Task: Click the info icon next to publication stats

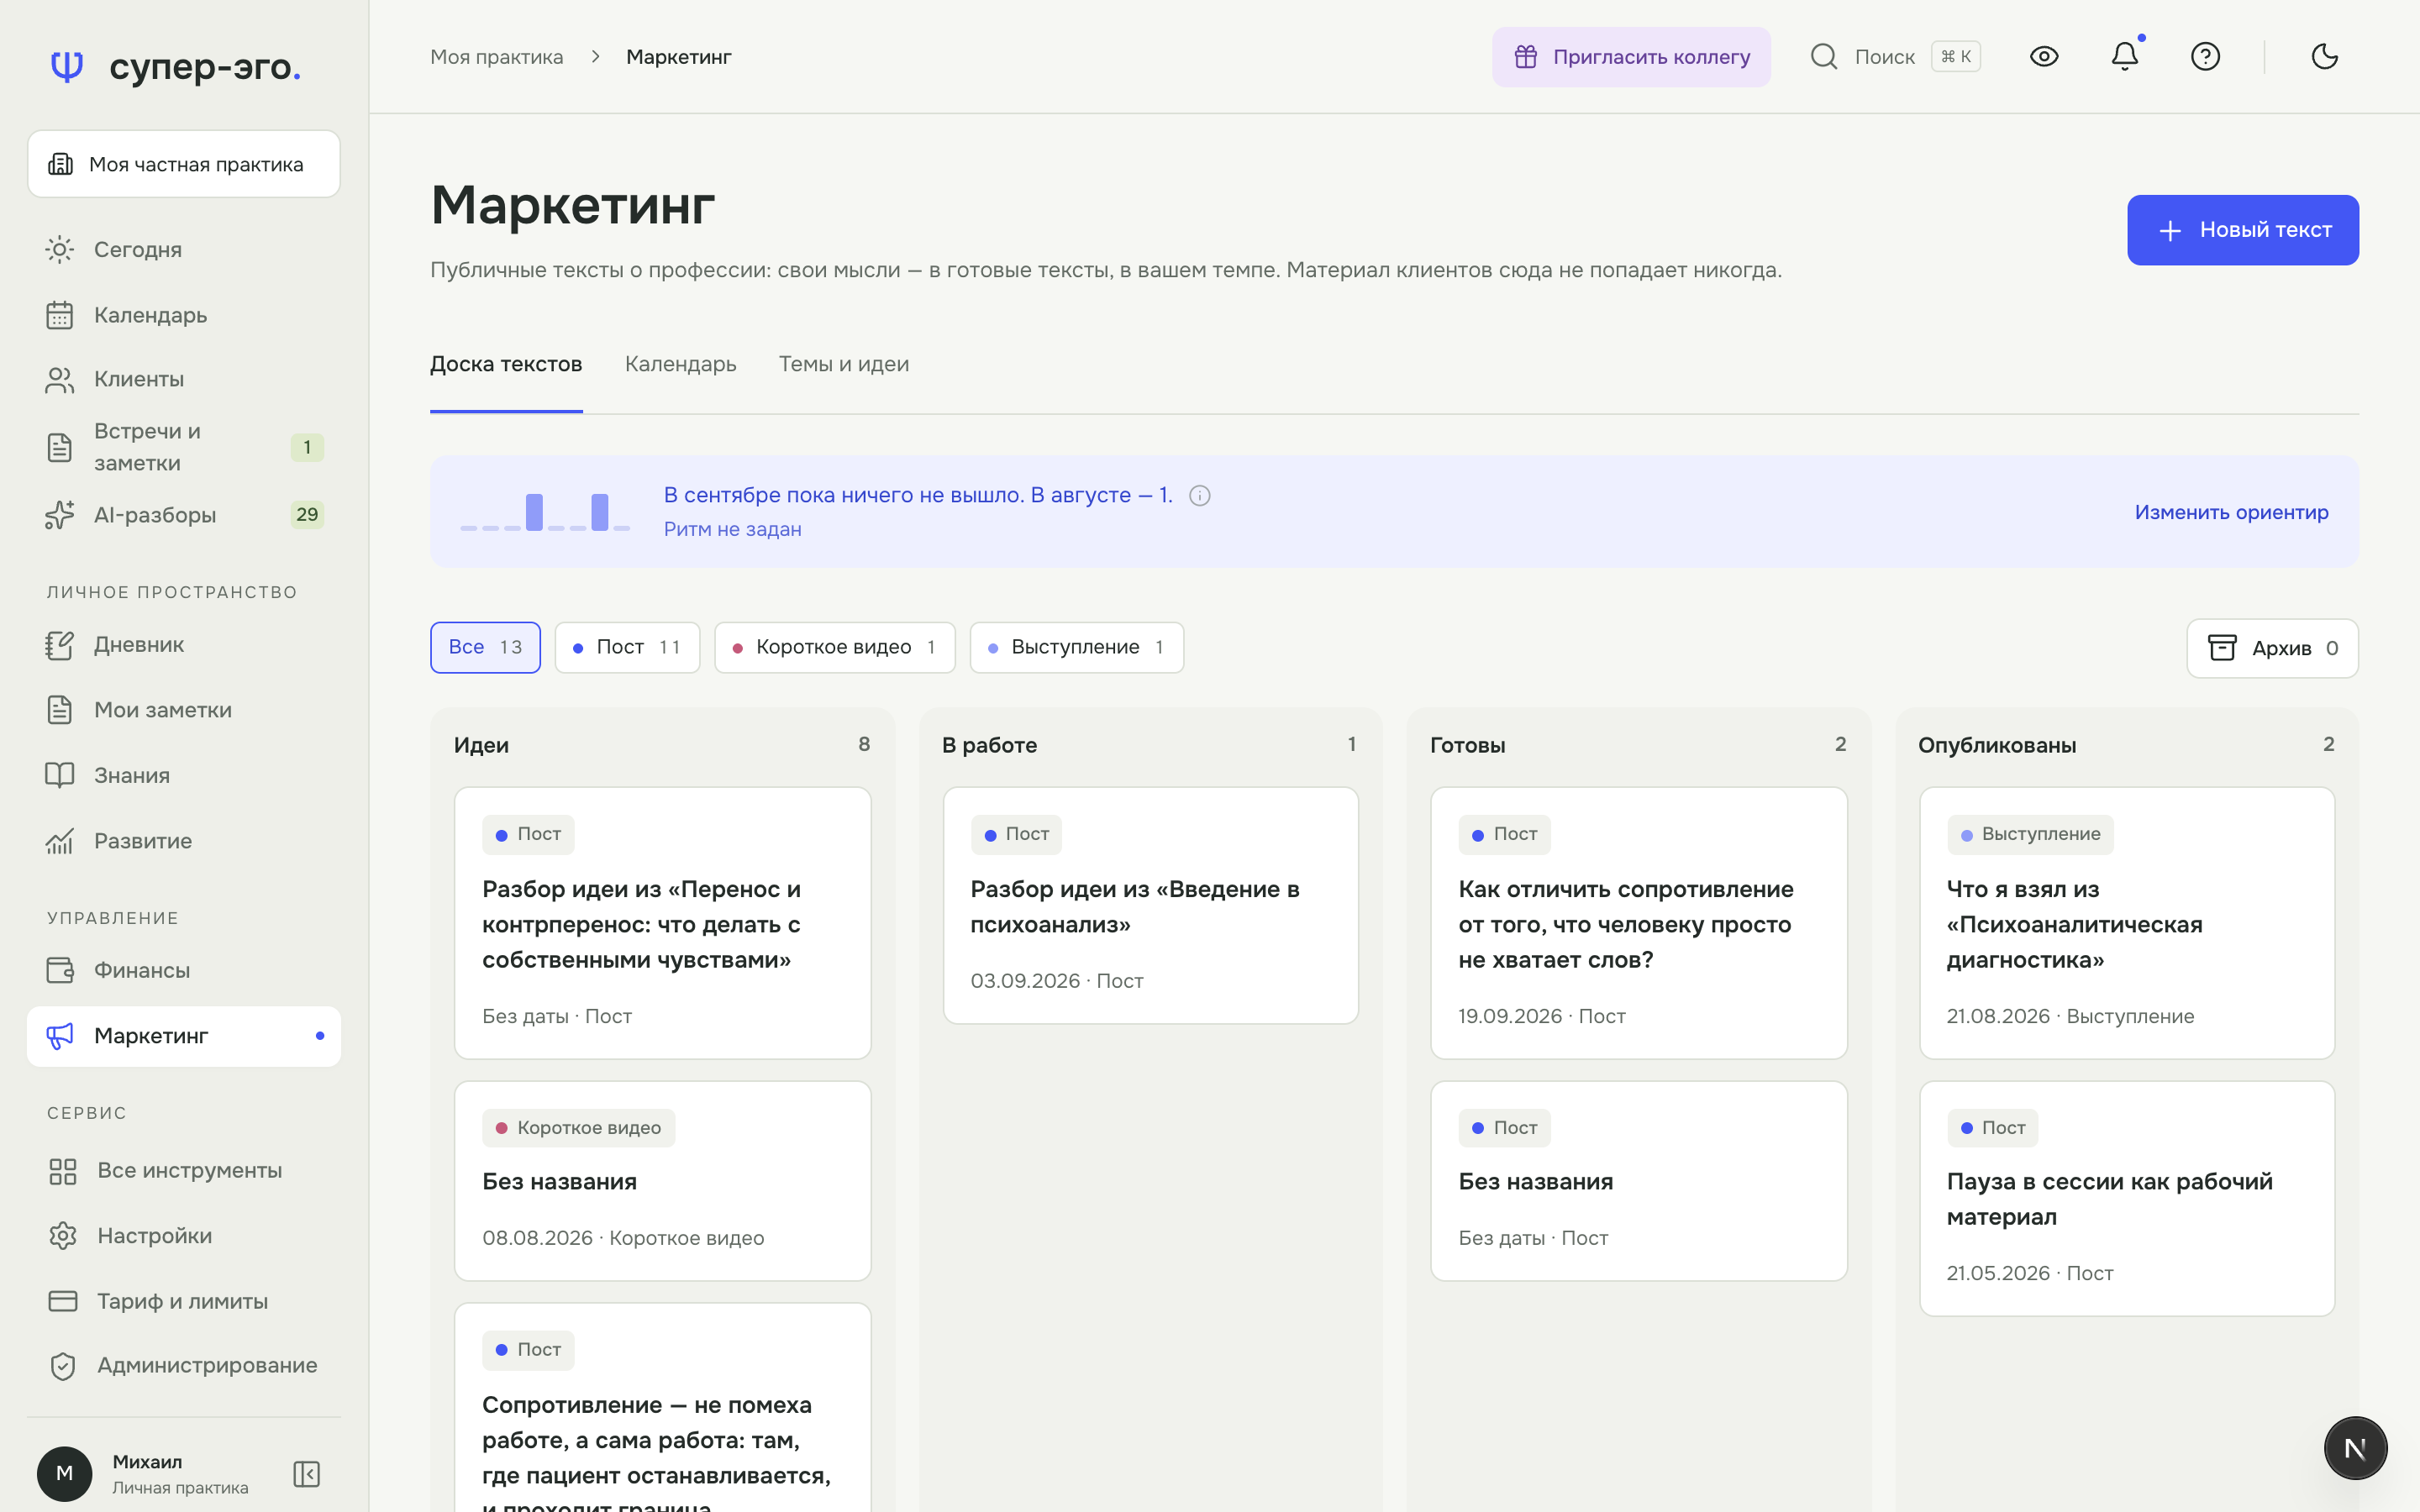Action: [x=1199, y=496]
